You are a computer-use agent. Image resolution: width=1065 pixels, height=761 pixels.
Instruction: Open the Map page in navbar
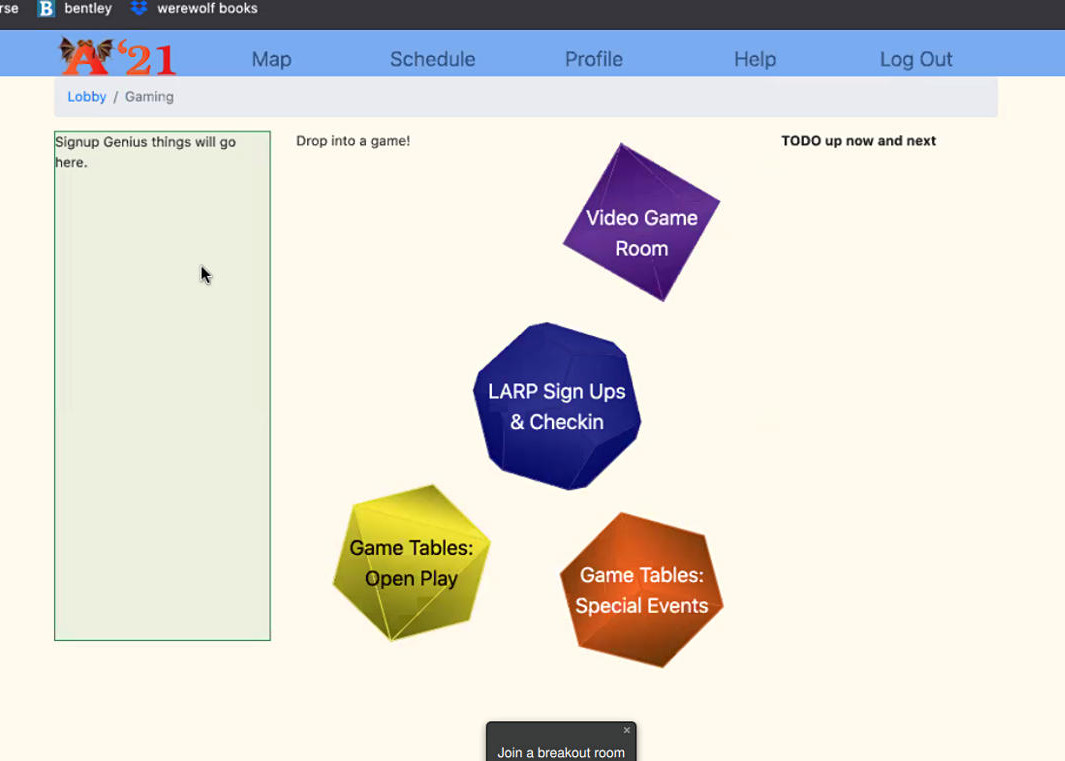pyautogui.click(x=271, y=59)
